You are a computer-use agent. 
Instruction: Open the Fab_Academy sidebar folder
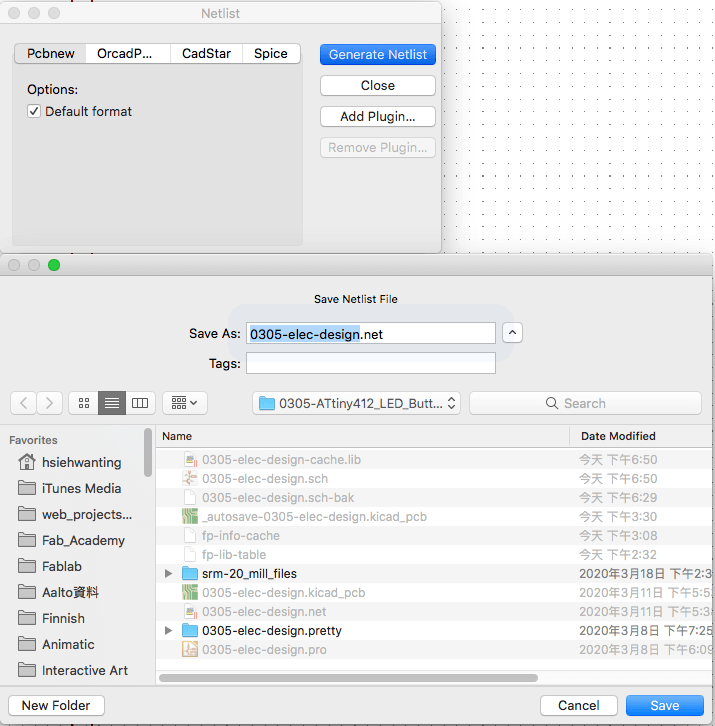coord(83,540)
